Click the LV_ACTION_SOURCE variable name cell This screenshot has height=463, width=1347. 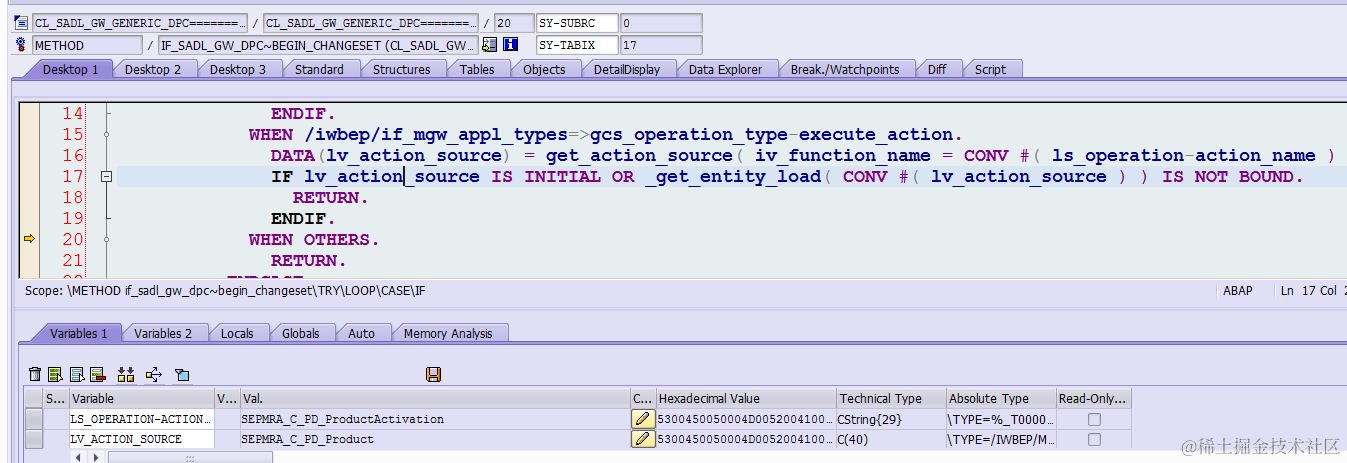click(x=141, y=439)
